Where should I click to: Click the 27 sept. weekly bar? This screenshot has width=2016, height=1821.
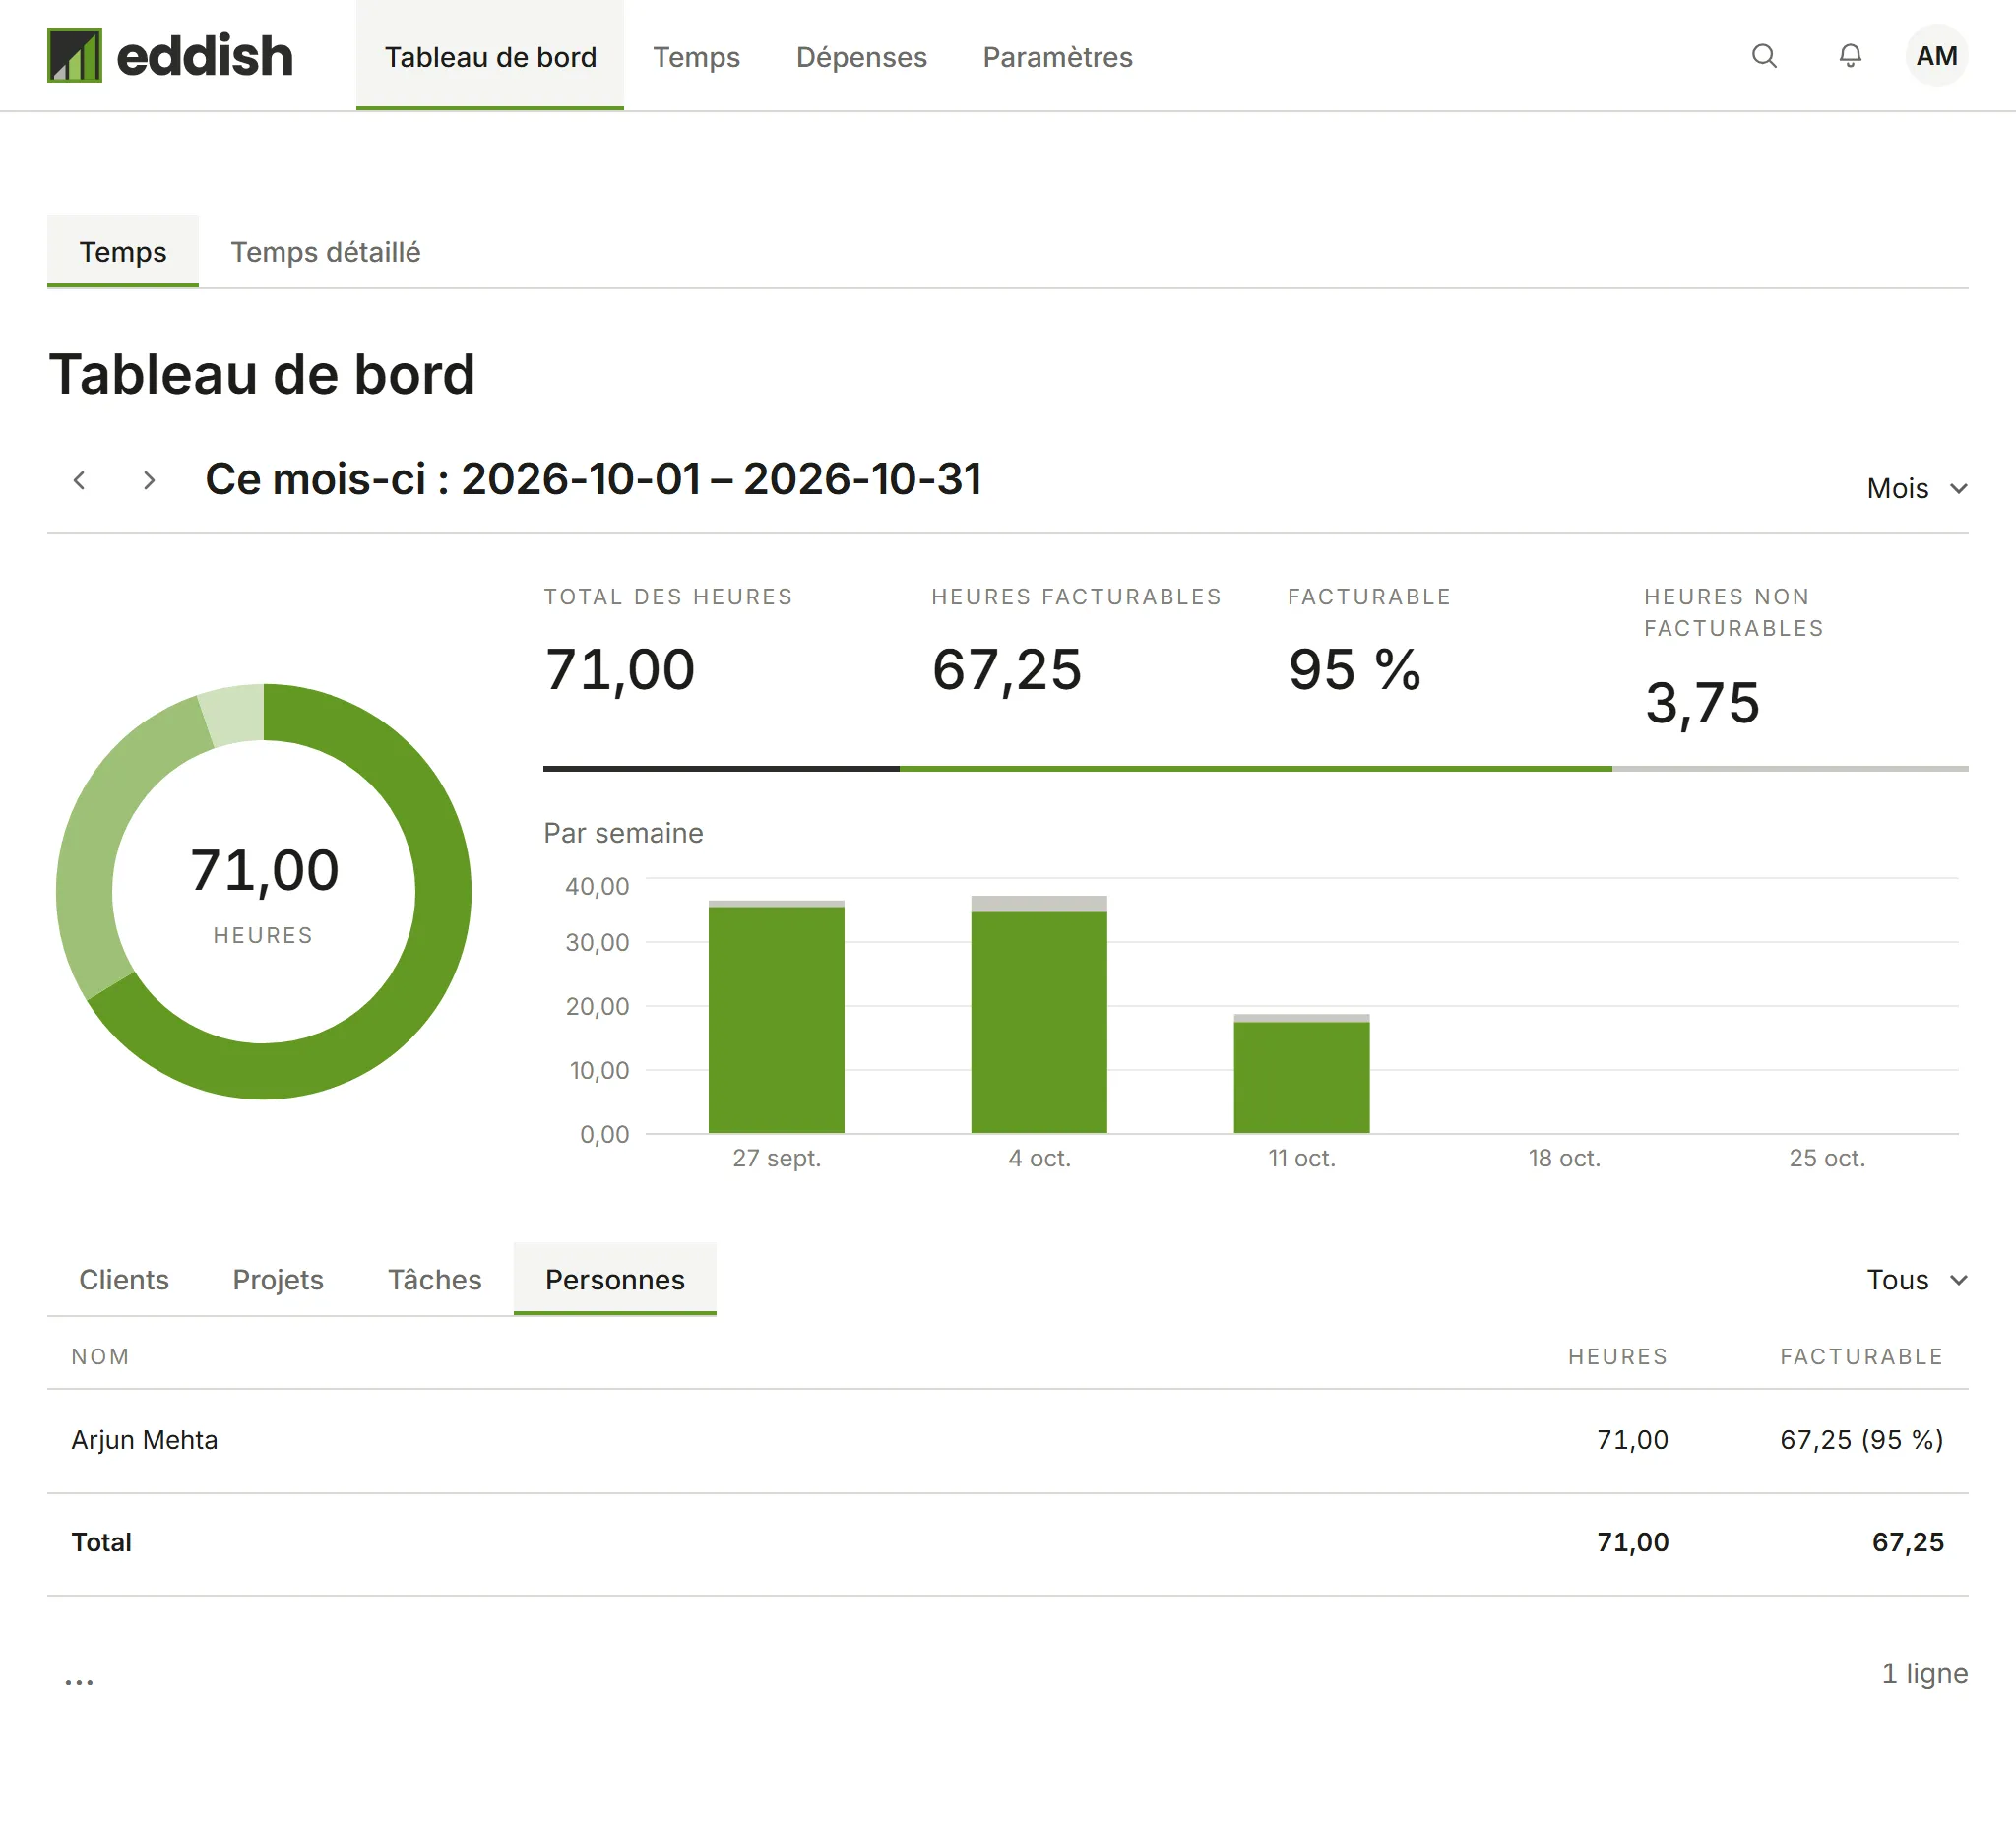point(776,1017)
